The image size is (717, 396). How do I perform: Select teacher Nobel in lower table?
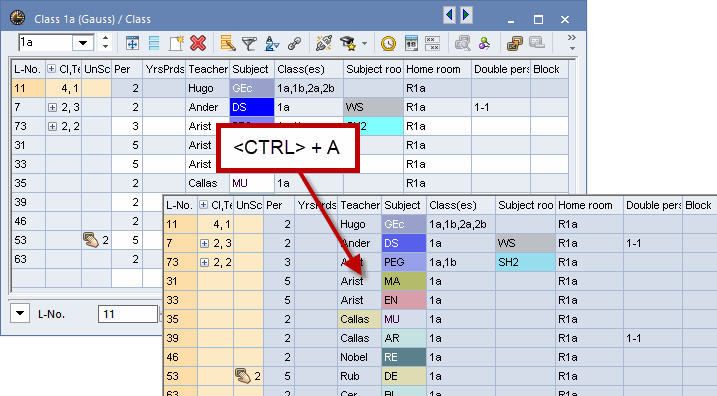[359, 357]
